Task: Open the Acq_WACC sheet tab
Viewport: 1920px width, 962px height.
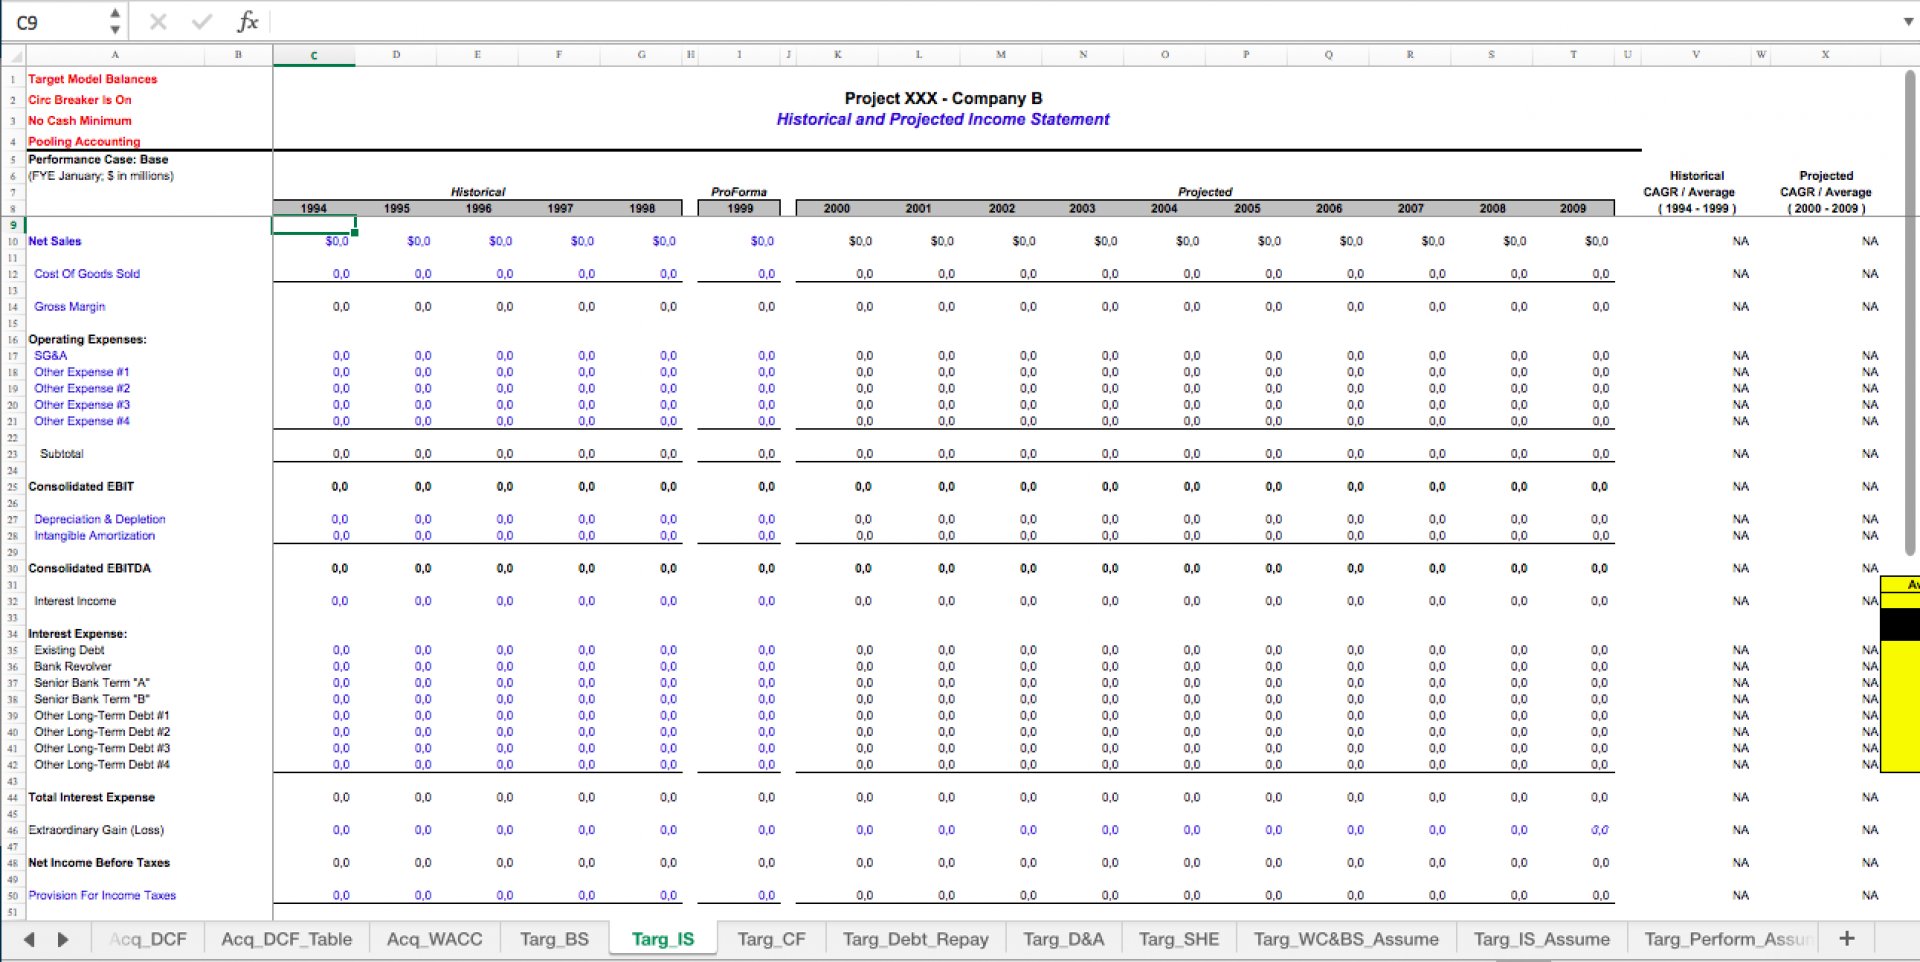Action: (x=434, y=939)
